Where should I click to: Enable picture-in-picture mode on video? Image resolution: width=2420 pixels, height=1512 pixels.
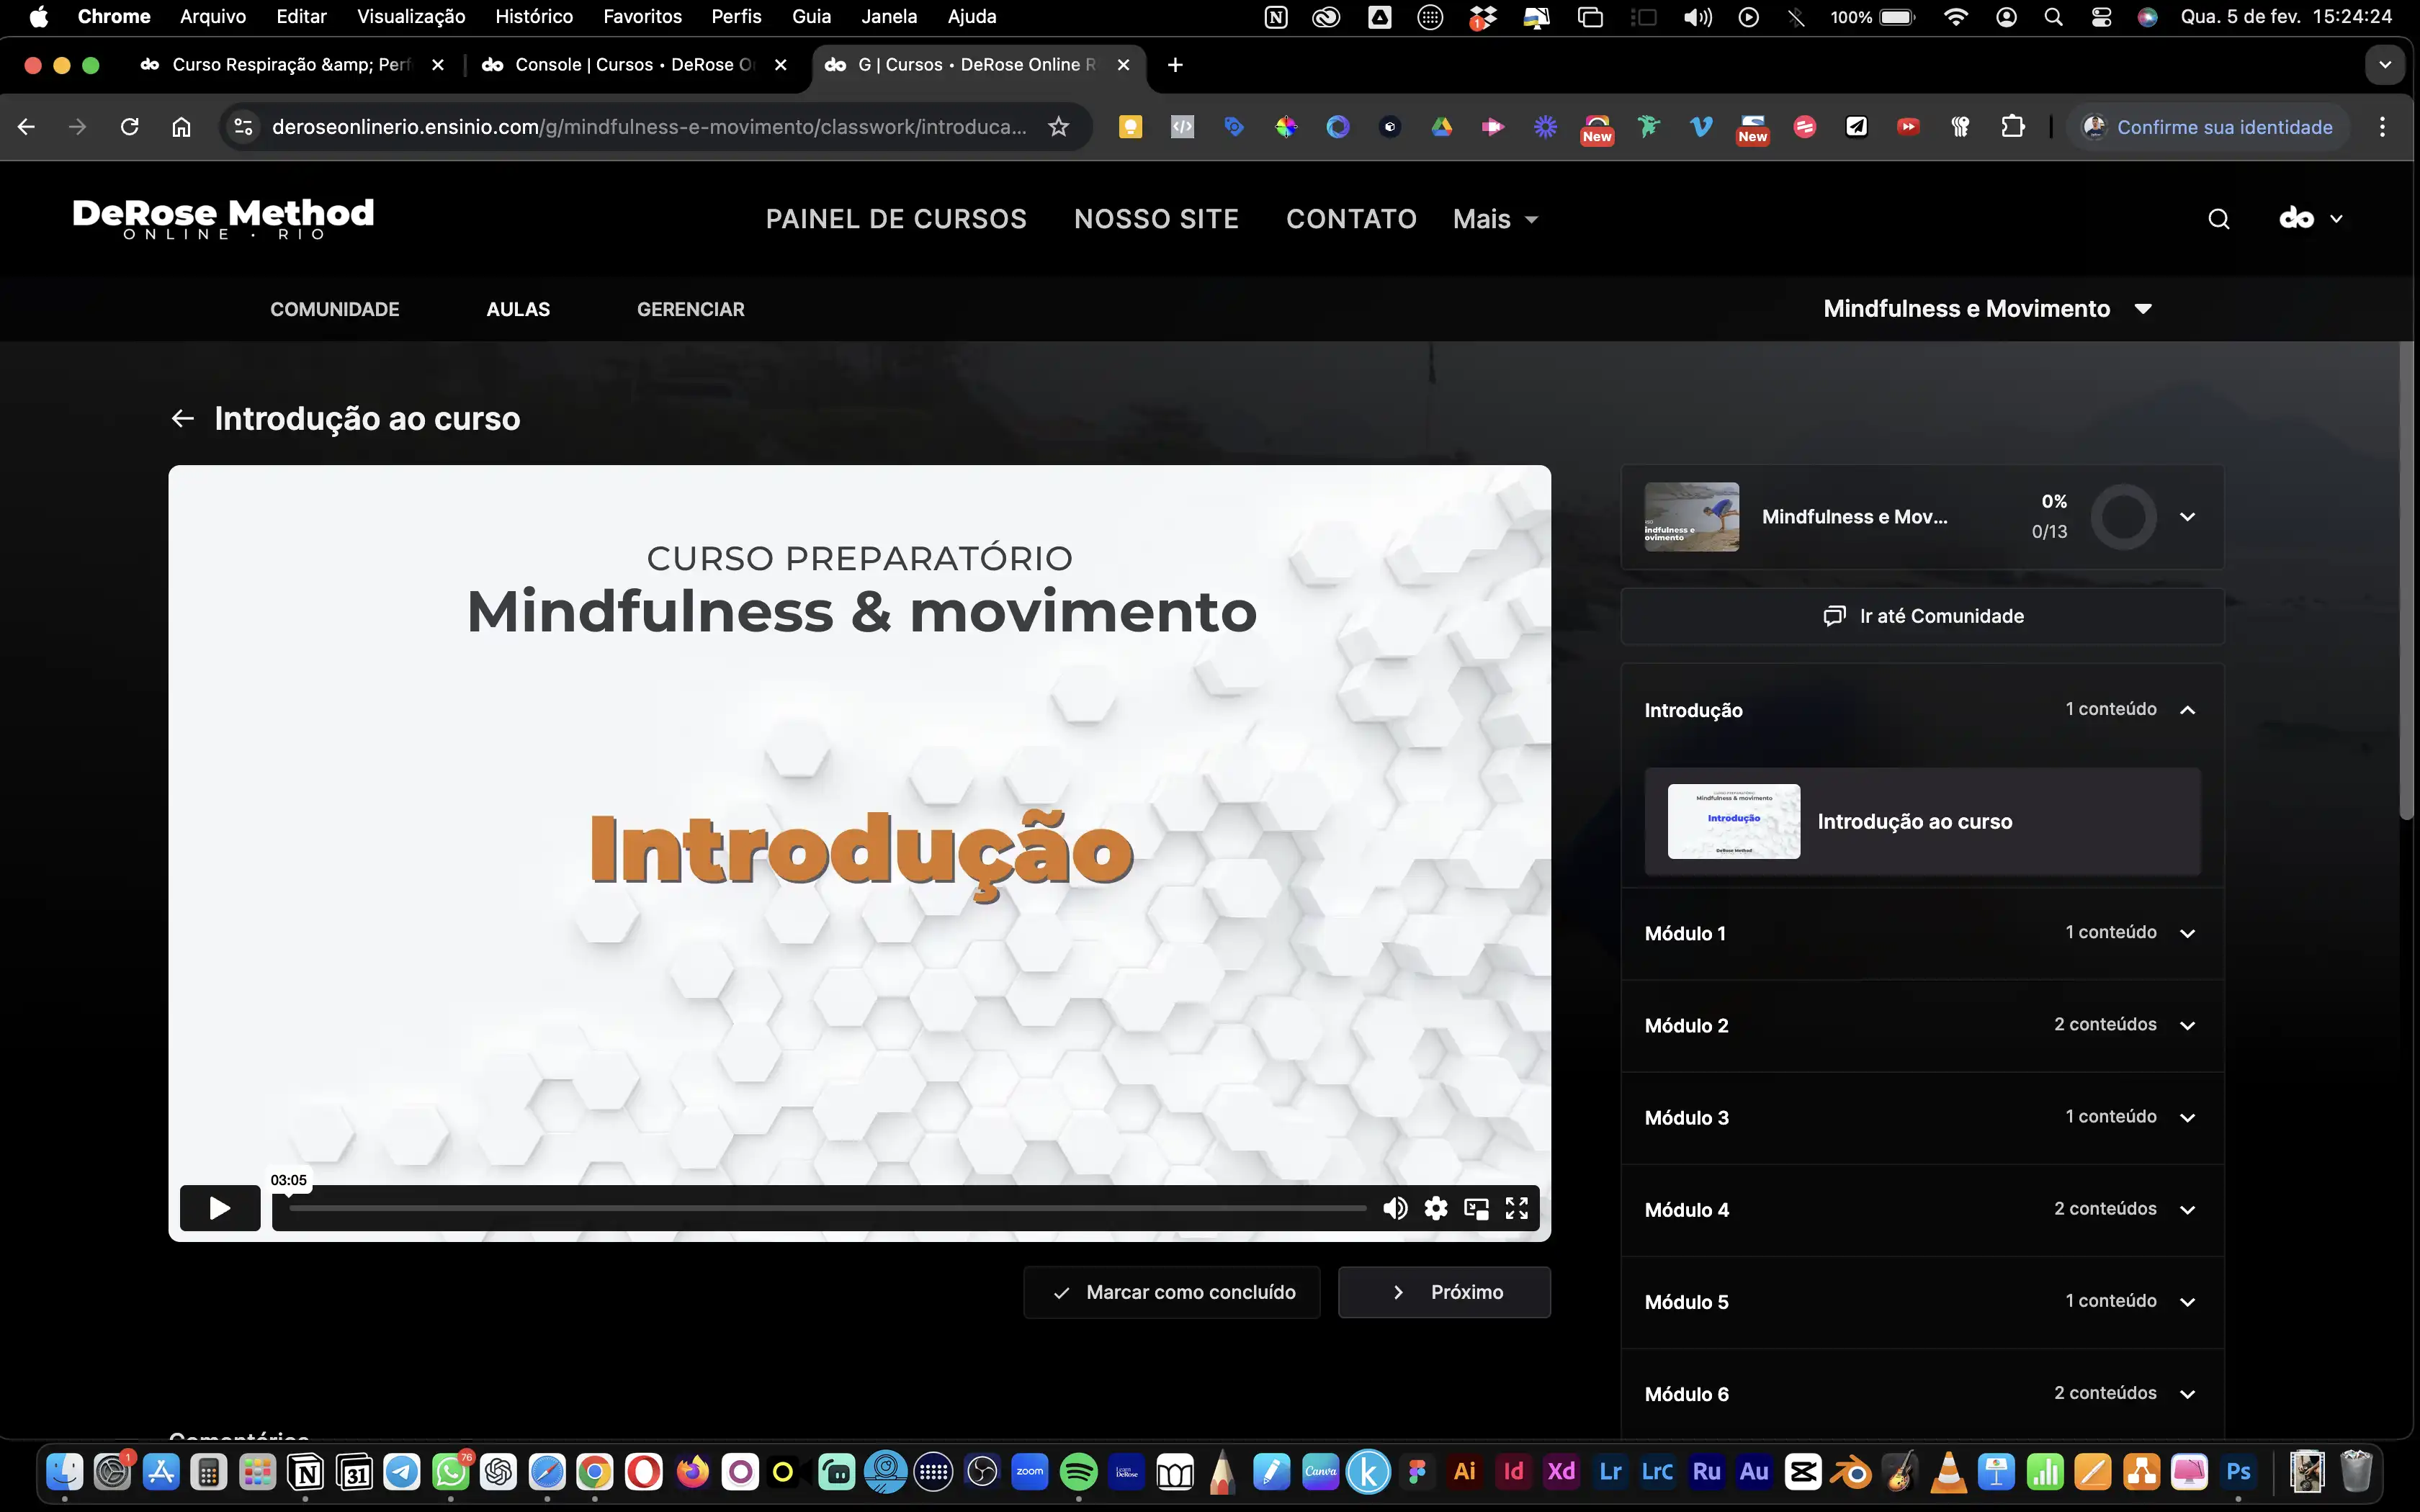(1476, 1208)
